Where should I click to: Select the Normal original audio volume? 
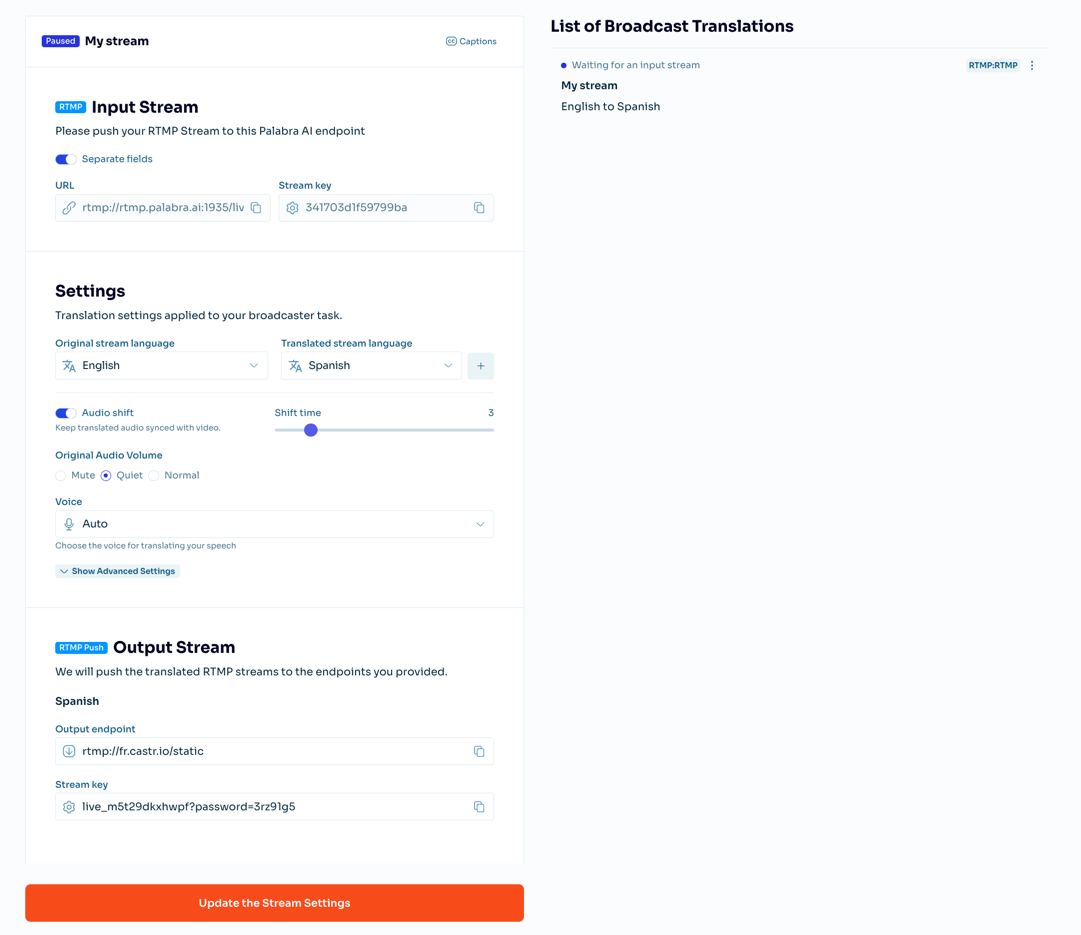click(154, 476)
